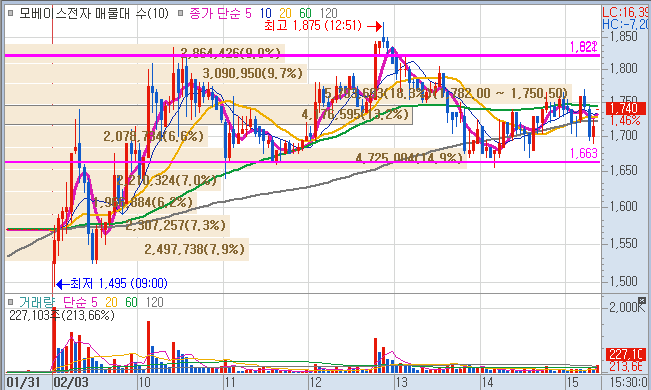Viewport: 651px width, 390px height.
Task: Click the 1,650 price axis label
Action: [x=623, y=170]
